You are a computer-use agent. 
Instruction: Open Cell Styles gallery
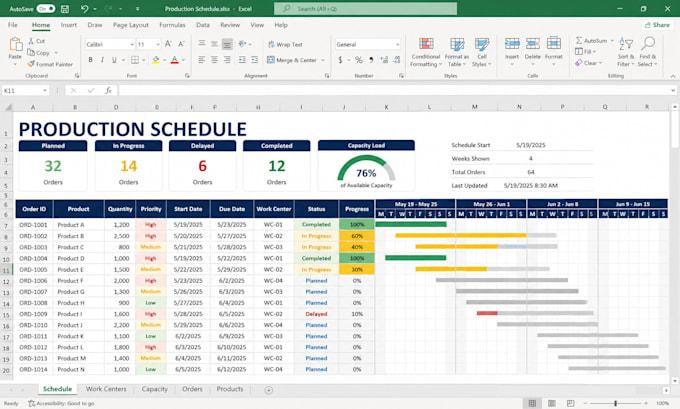pyautogui.click(x=482, y=52)
